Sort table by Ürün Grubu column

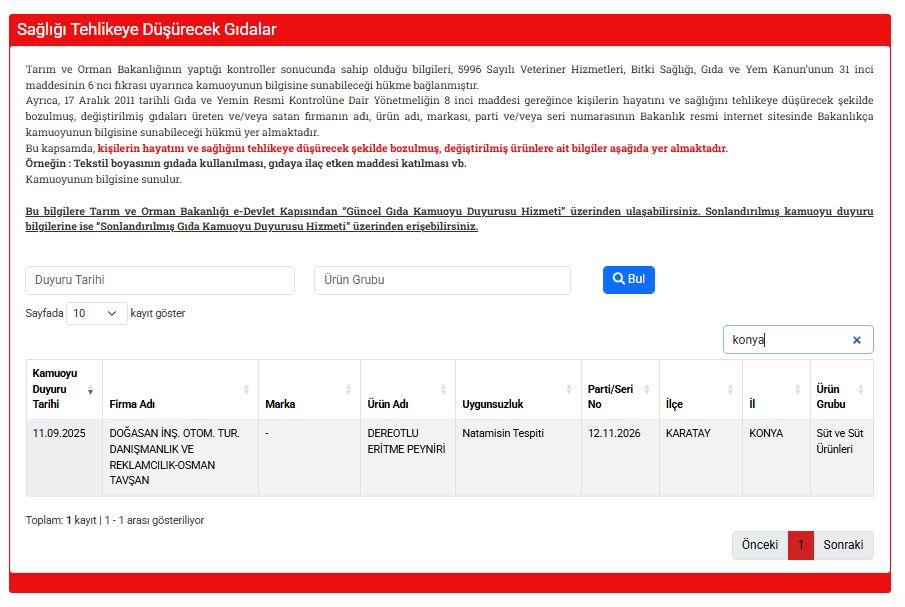(x=840, y=396)
